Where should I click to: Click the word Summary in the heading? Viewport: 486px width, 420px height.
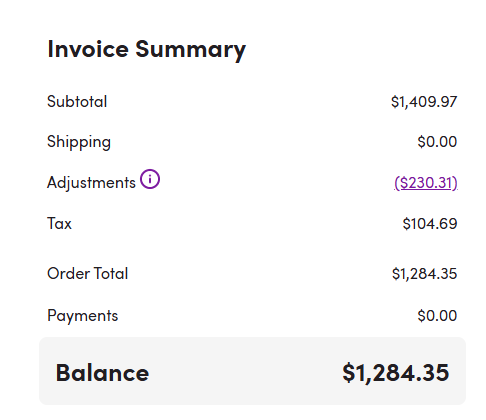click(x=191, y=50)
